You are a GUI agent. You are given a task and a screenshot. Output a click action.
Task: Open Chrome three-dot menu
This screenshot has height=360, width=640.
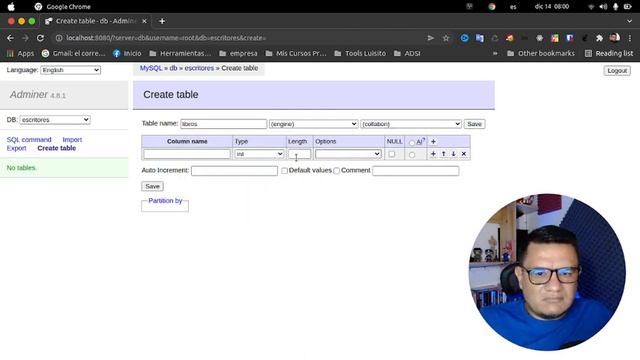(630, 38)
